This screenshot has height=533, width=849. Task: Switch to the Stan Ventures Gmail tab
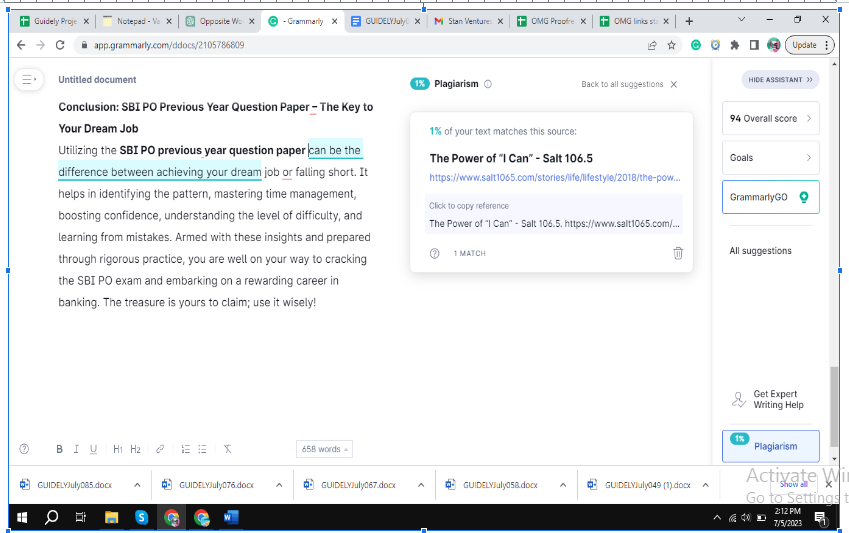[x=467, y=21]
